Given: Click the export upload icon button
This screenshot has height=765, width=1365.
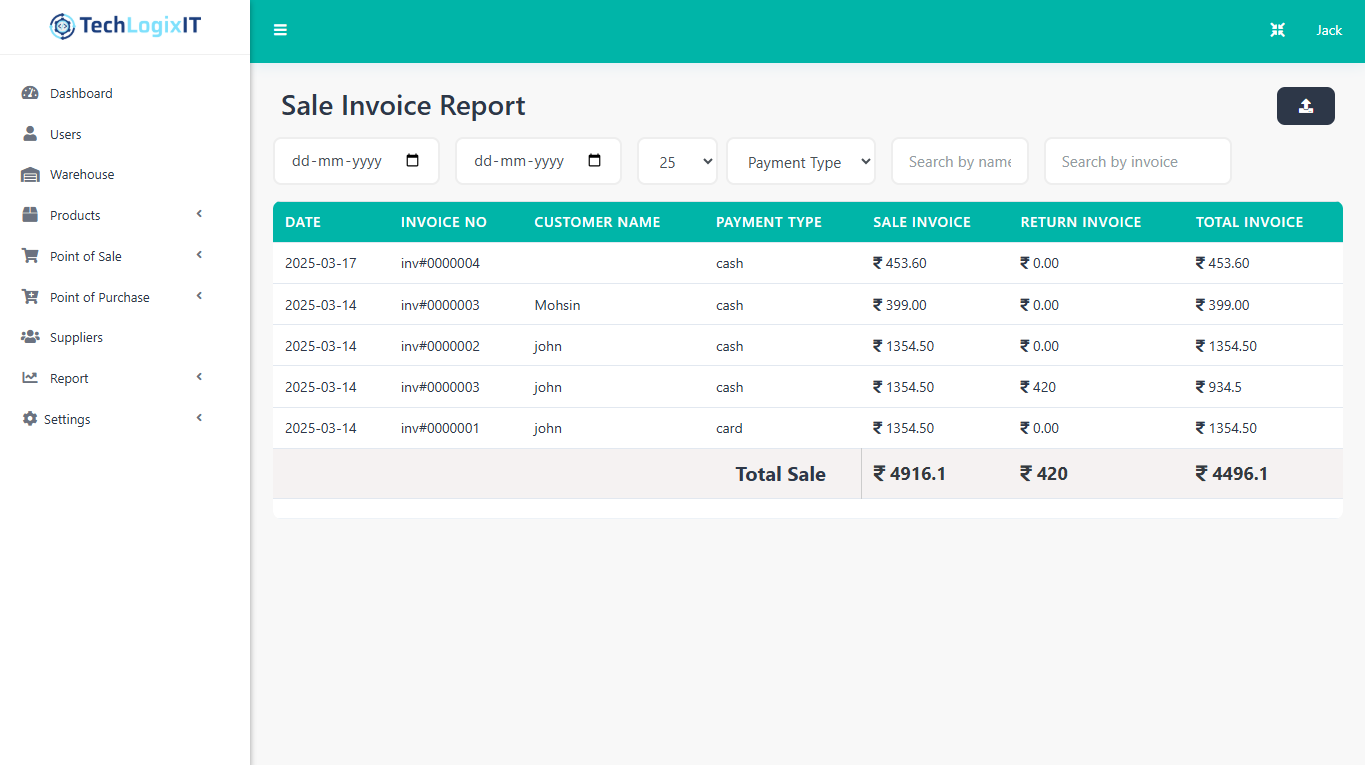Looking at the screenshot, I should [1305, 106].
